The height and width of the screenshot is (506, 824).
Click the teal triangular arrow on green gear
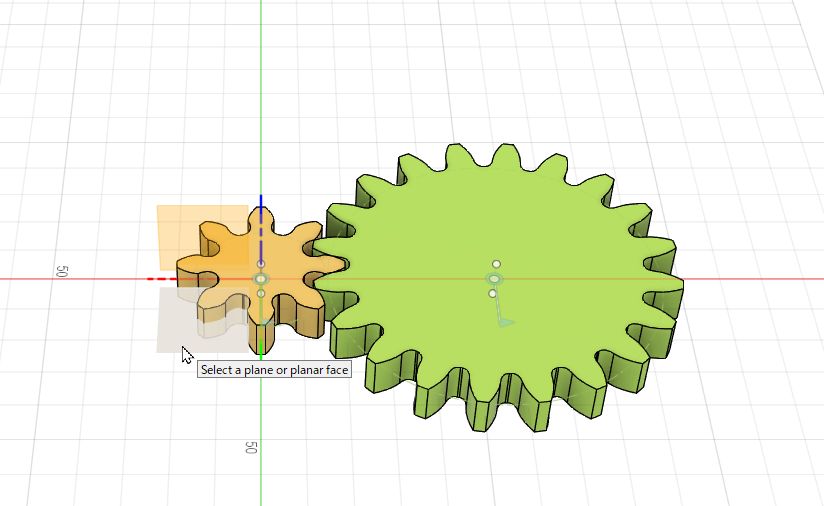click(x=506, y=321)
